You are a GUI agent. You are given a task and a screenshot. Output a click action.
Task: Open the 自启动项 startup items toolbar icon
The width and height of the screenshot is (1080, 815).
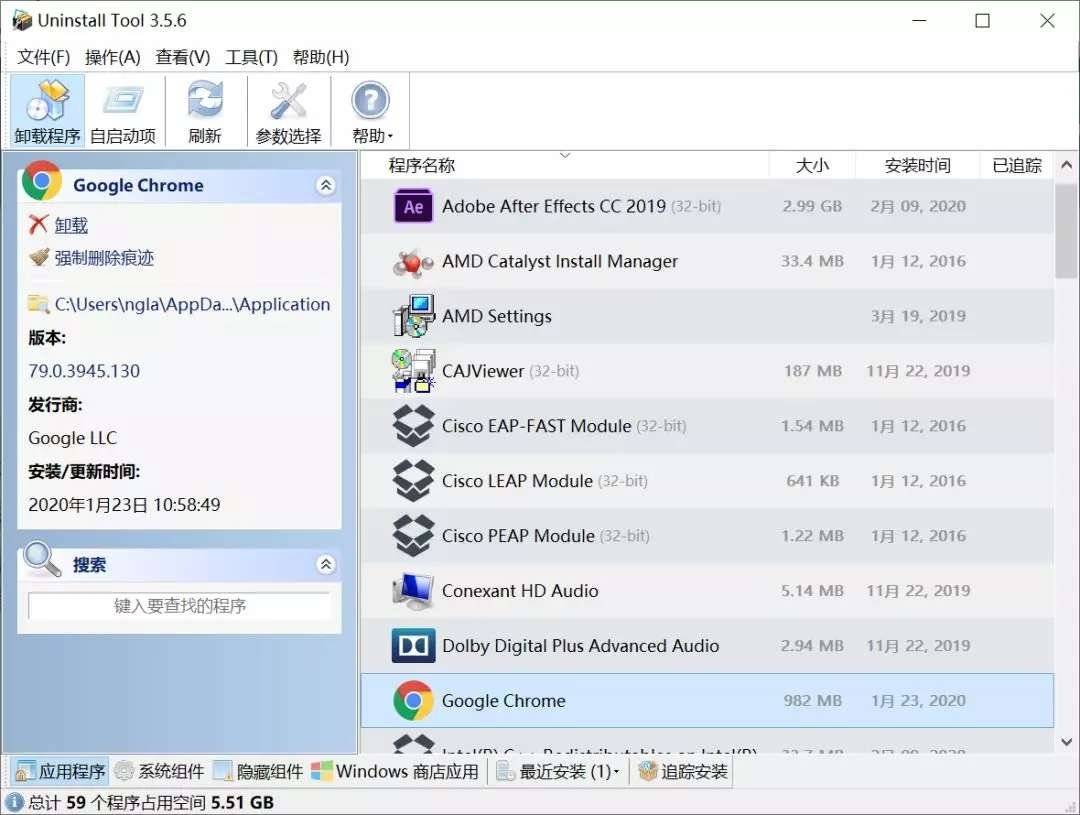click(x=123, y=110)
